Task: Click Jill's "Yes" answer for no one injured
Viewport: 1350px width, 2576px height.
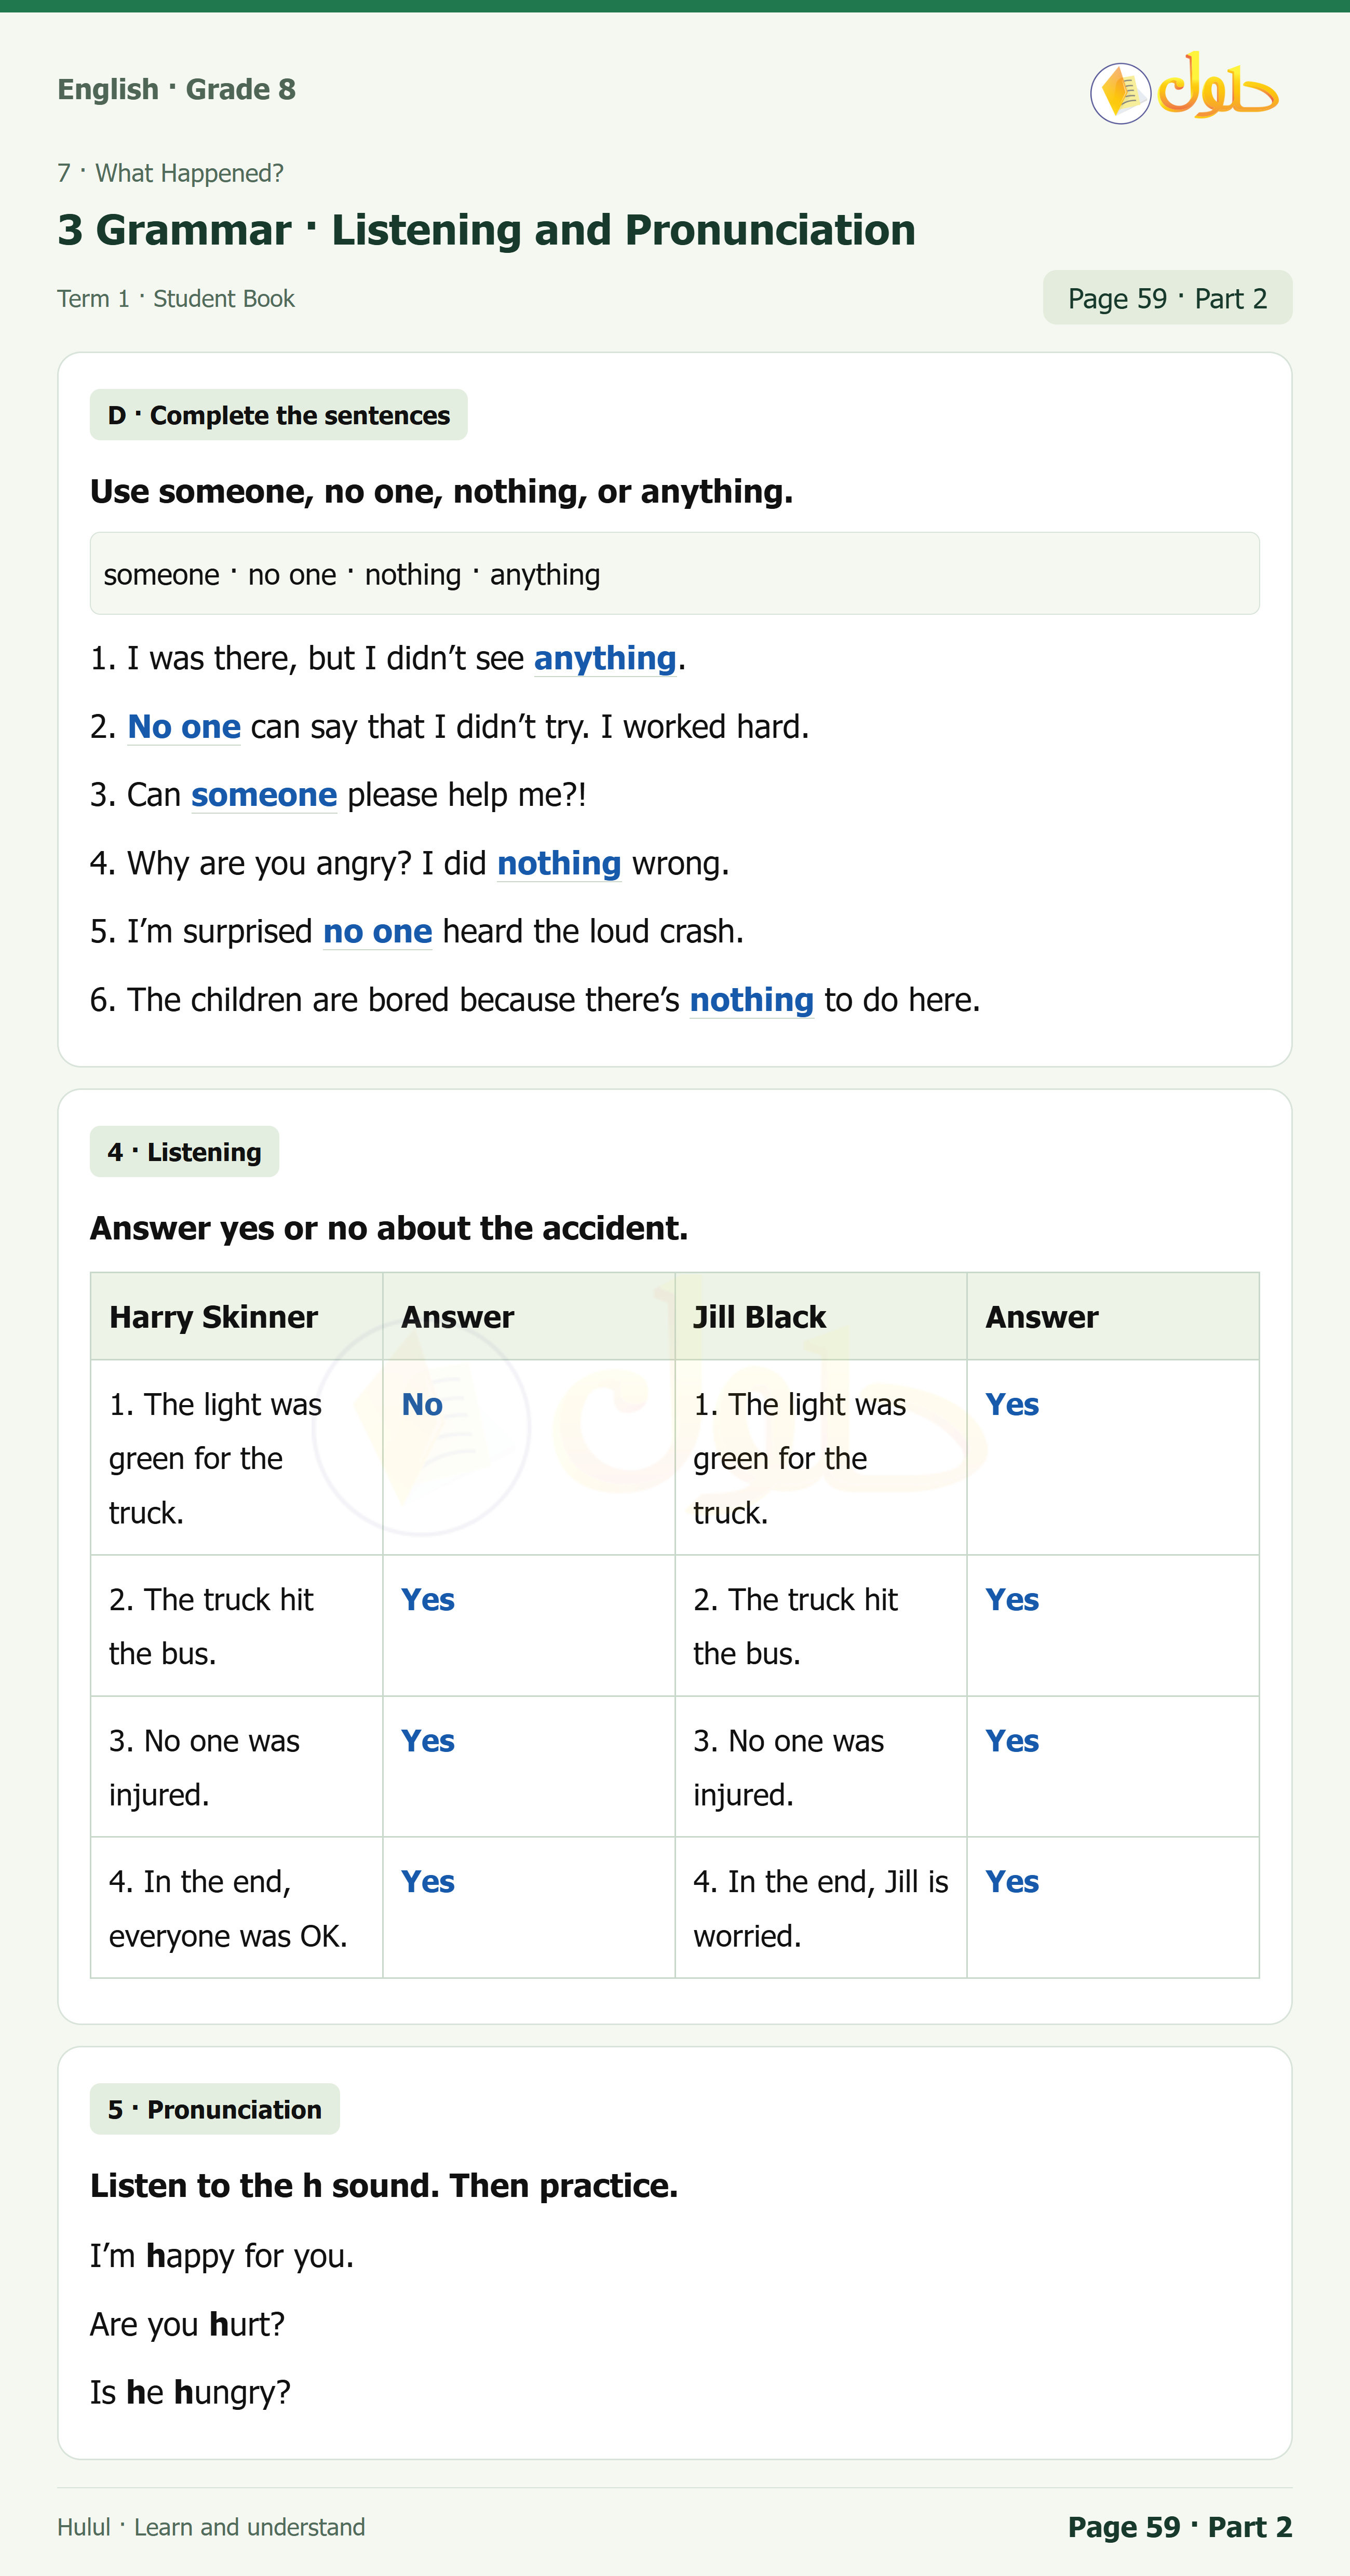Action: click(x=1012, y=1741)
